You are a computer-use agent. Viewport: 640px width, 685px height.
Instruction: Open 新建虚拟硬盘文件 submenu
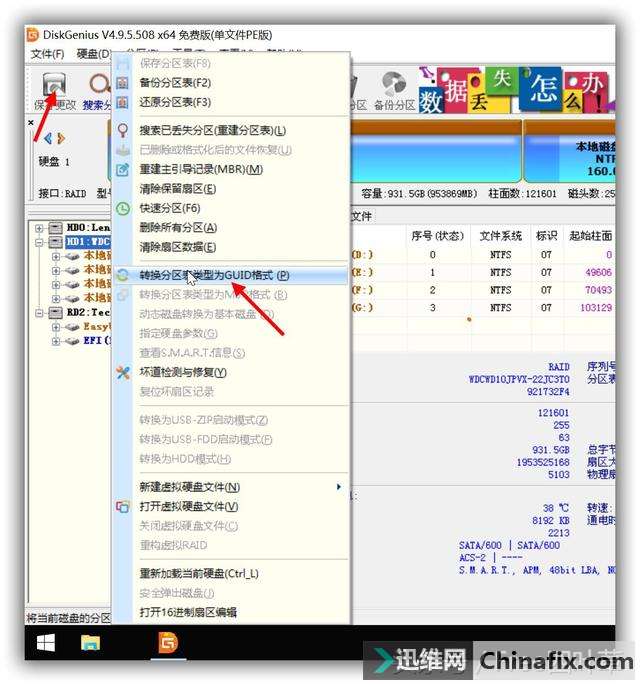coord(190,487)
